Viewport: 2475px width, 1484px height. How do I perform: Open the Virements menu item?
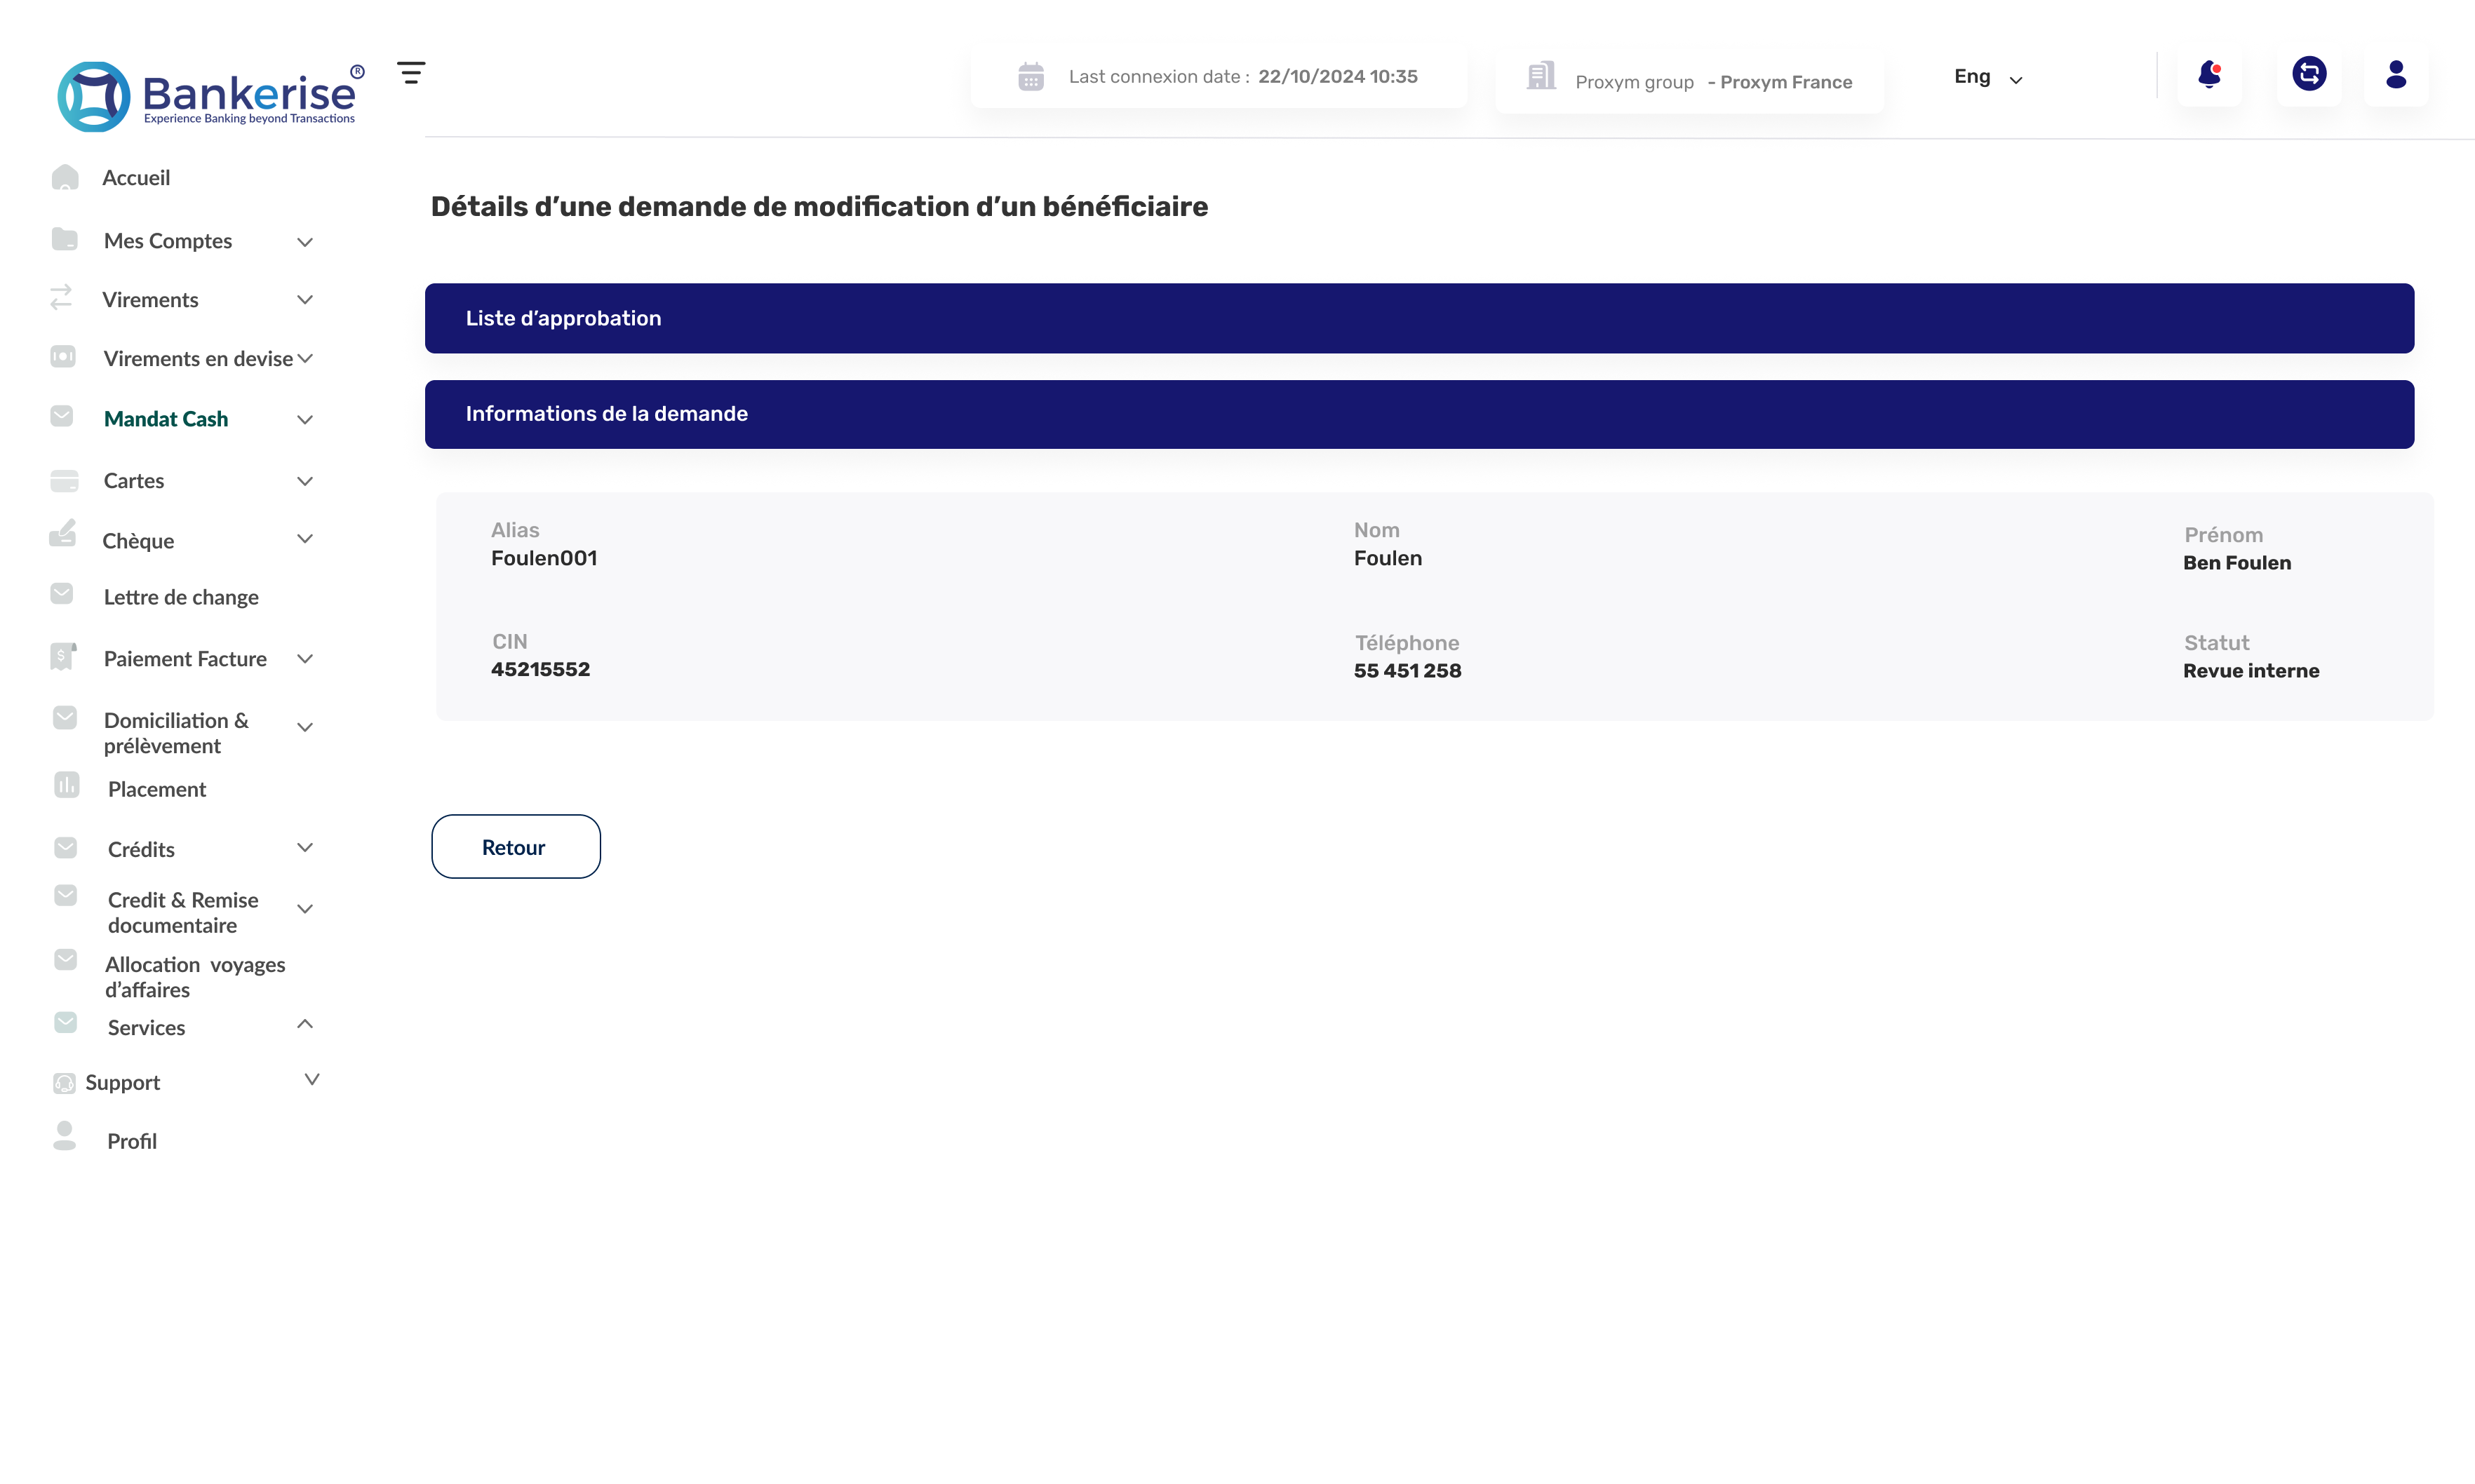tap(150, 300)
